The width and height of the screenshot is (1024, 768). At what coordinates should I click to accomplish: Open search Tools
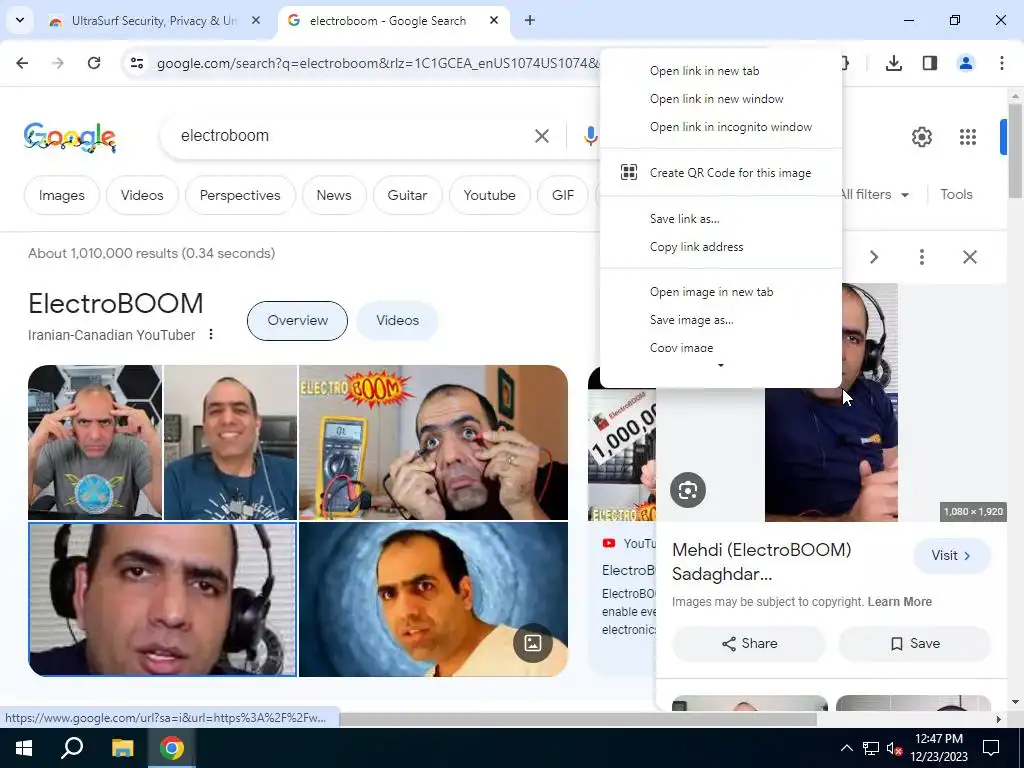coord(956,194)
